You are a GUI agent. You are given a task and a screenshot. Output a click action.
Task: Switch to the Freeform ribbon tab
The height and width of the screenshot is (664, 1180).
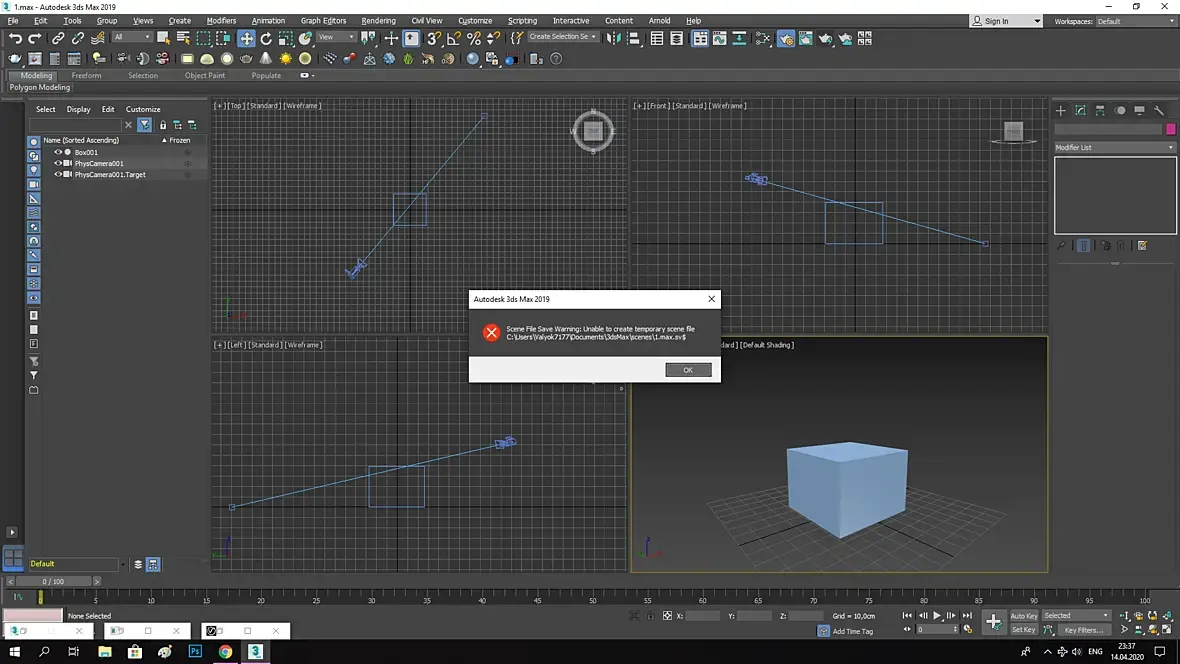coord(86,75)
